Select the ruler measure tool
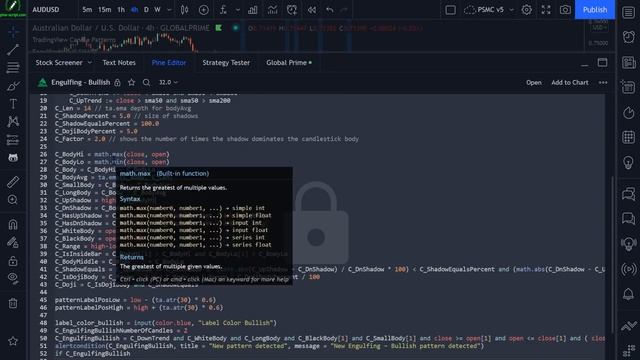This screenshot has height=360, width=640. [13, 182]
